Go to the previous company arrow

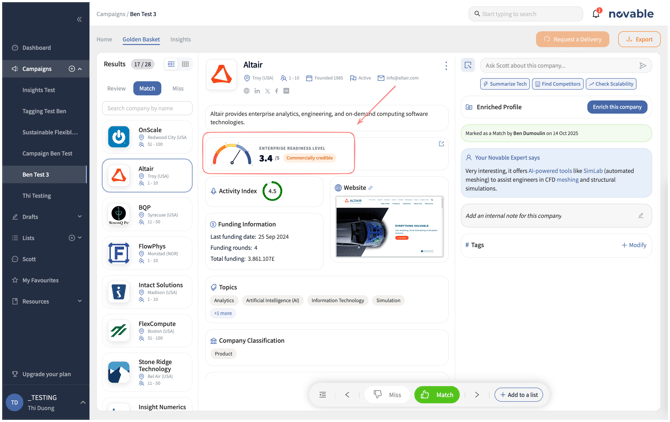347,395
